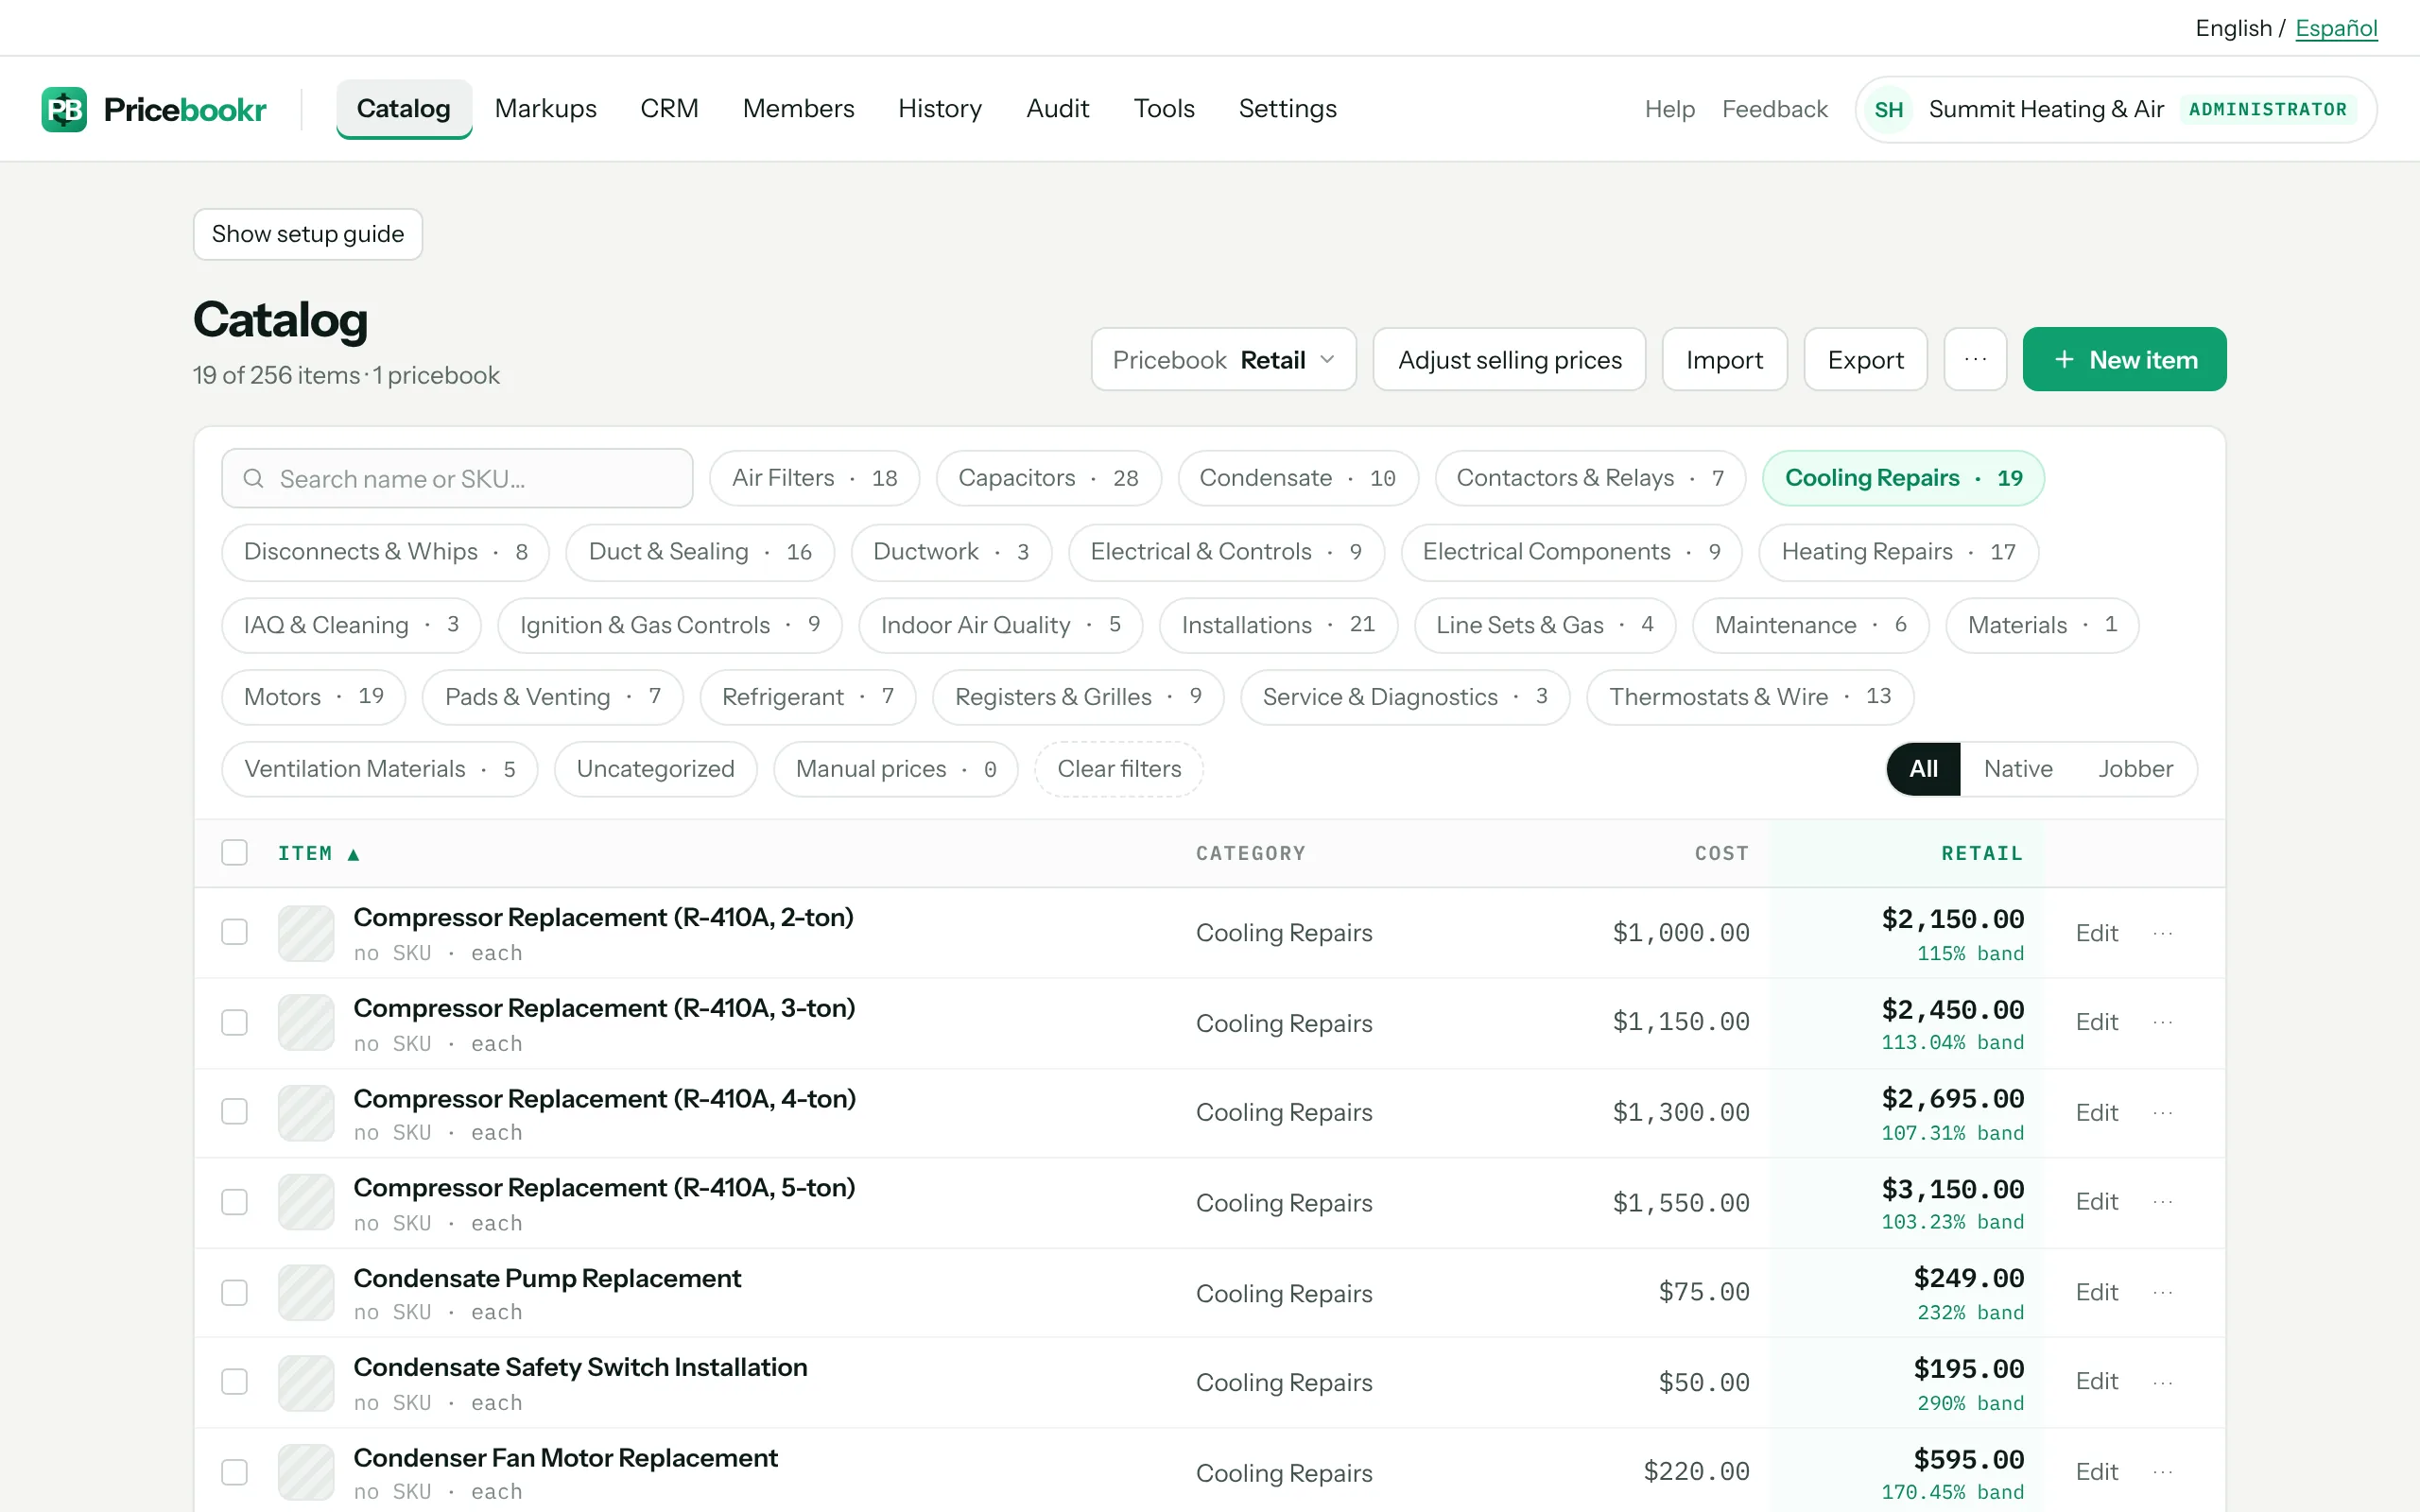Check Condensate Pump Replacement row
Viewport: 2420px width, 1512px height.
pos(234,1292)
